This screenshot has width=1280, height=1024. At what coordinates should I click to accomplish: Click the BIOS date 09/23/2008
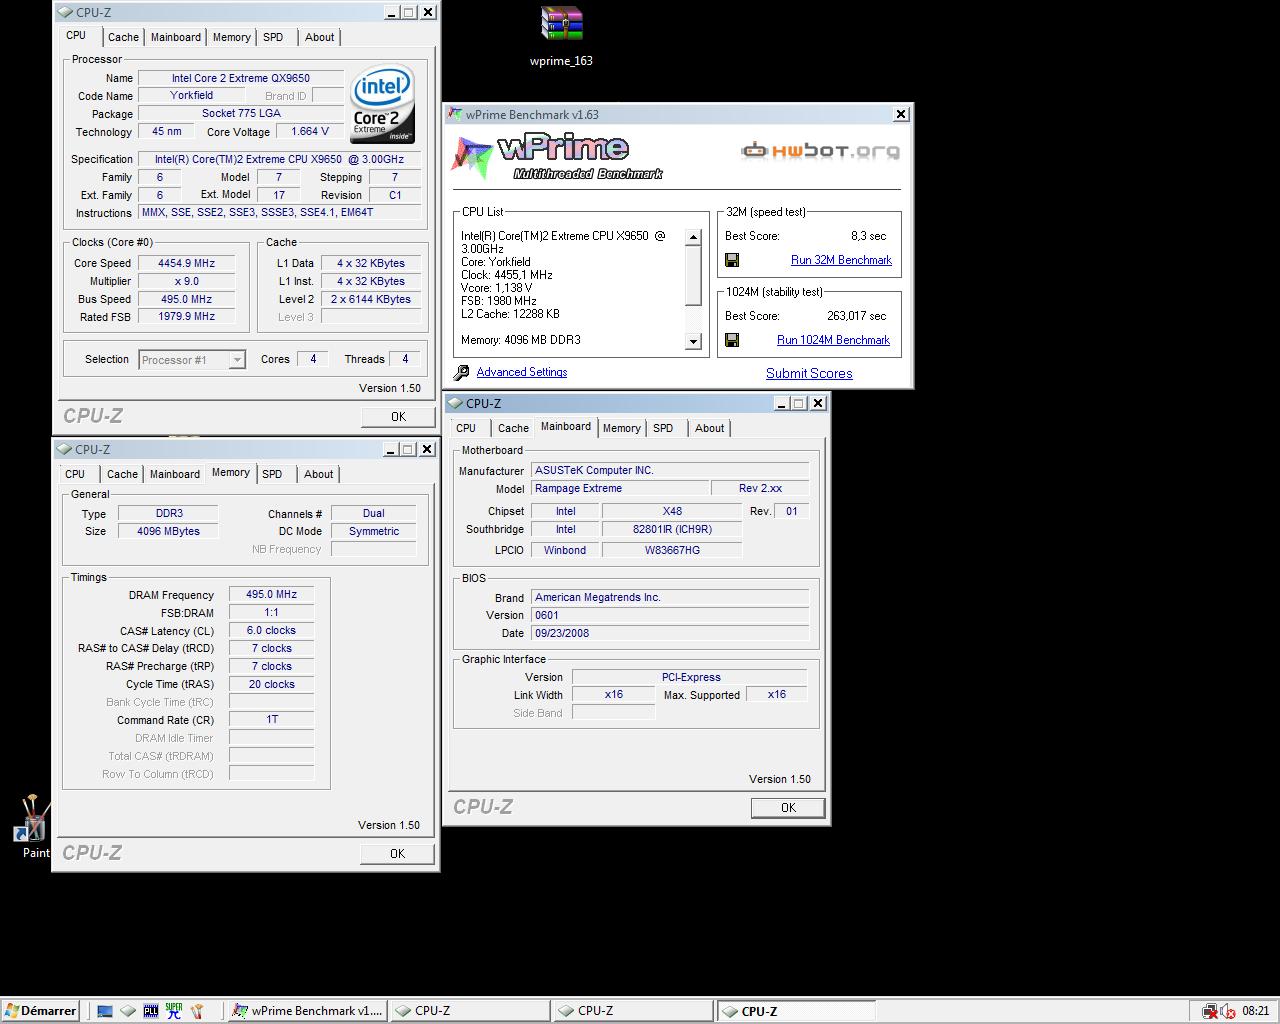click(670, 633)
